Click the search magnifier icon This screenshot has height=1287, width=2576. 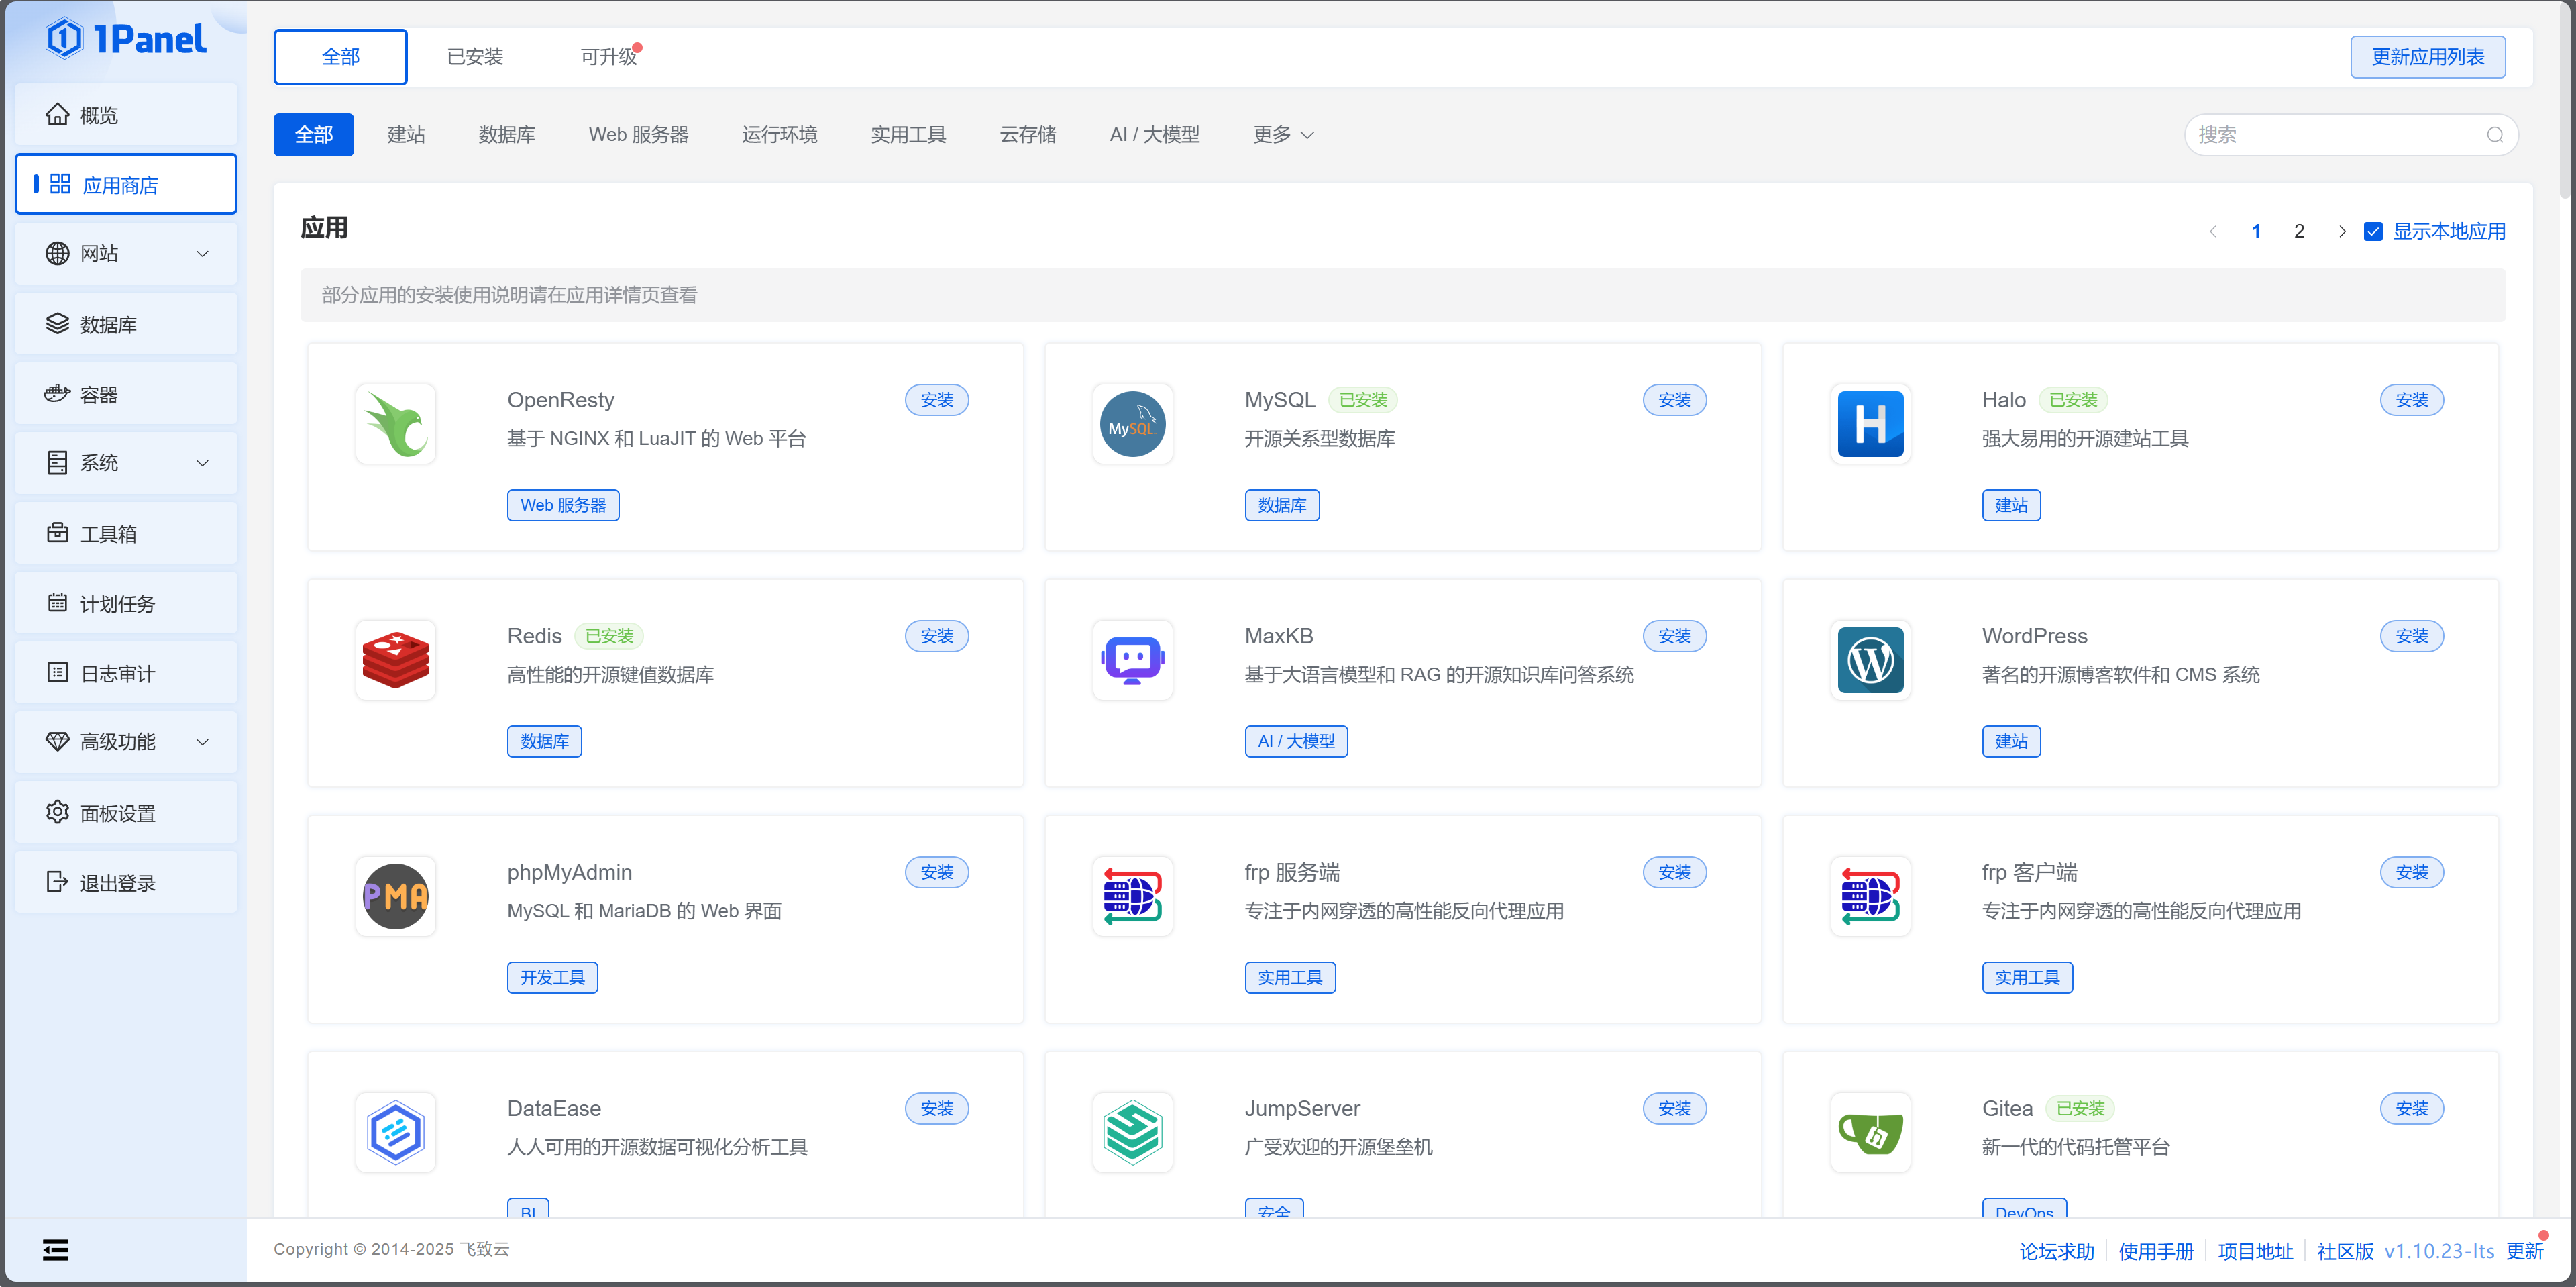2494,135
